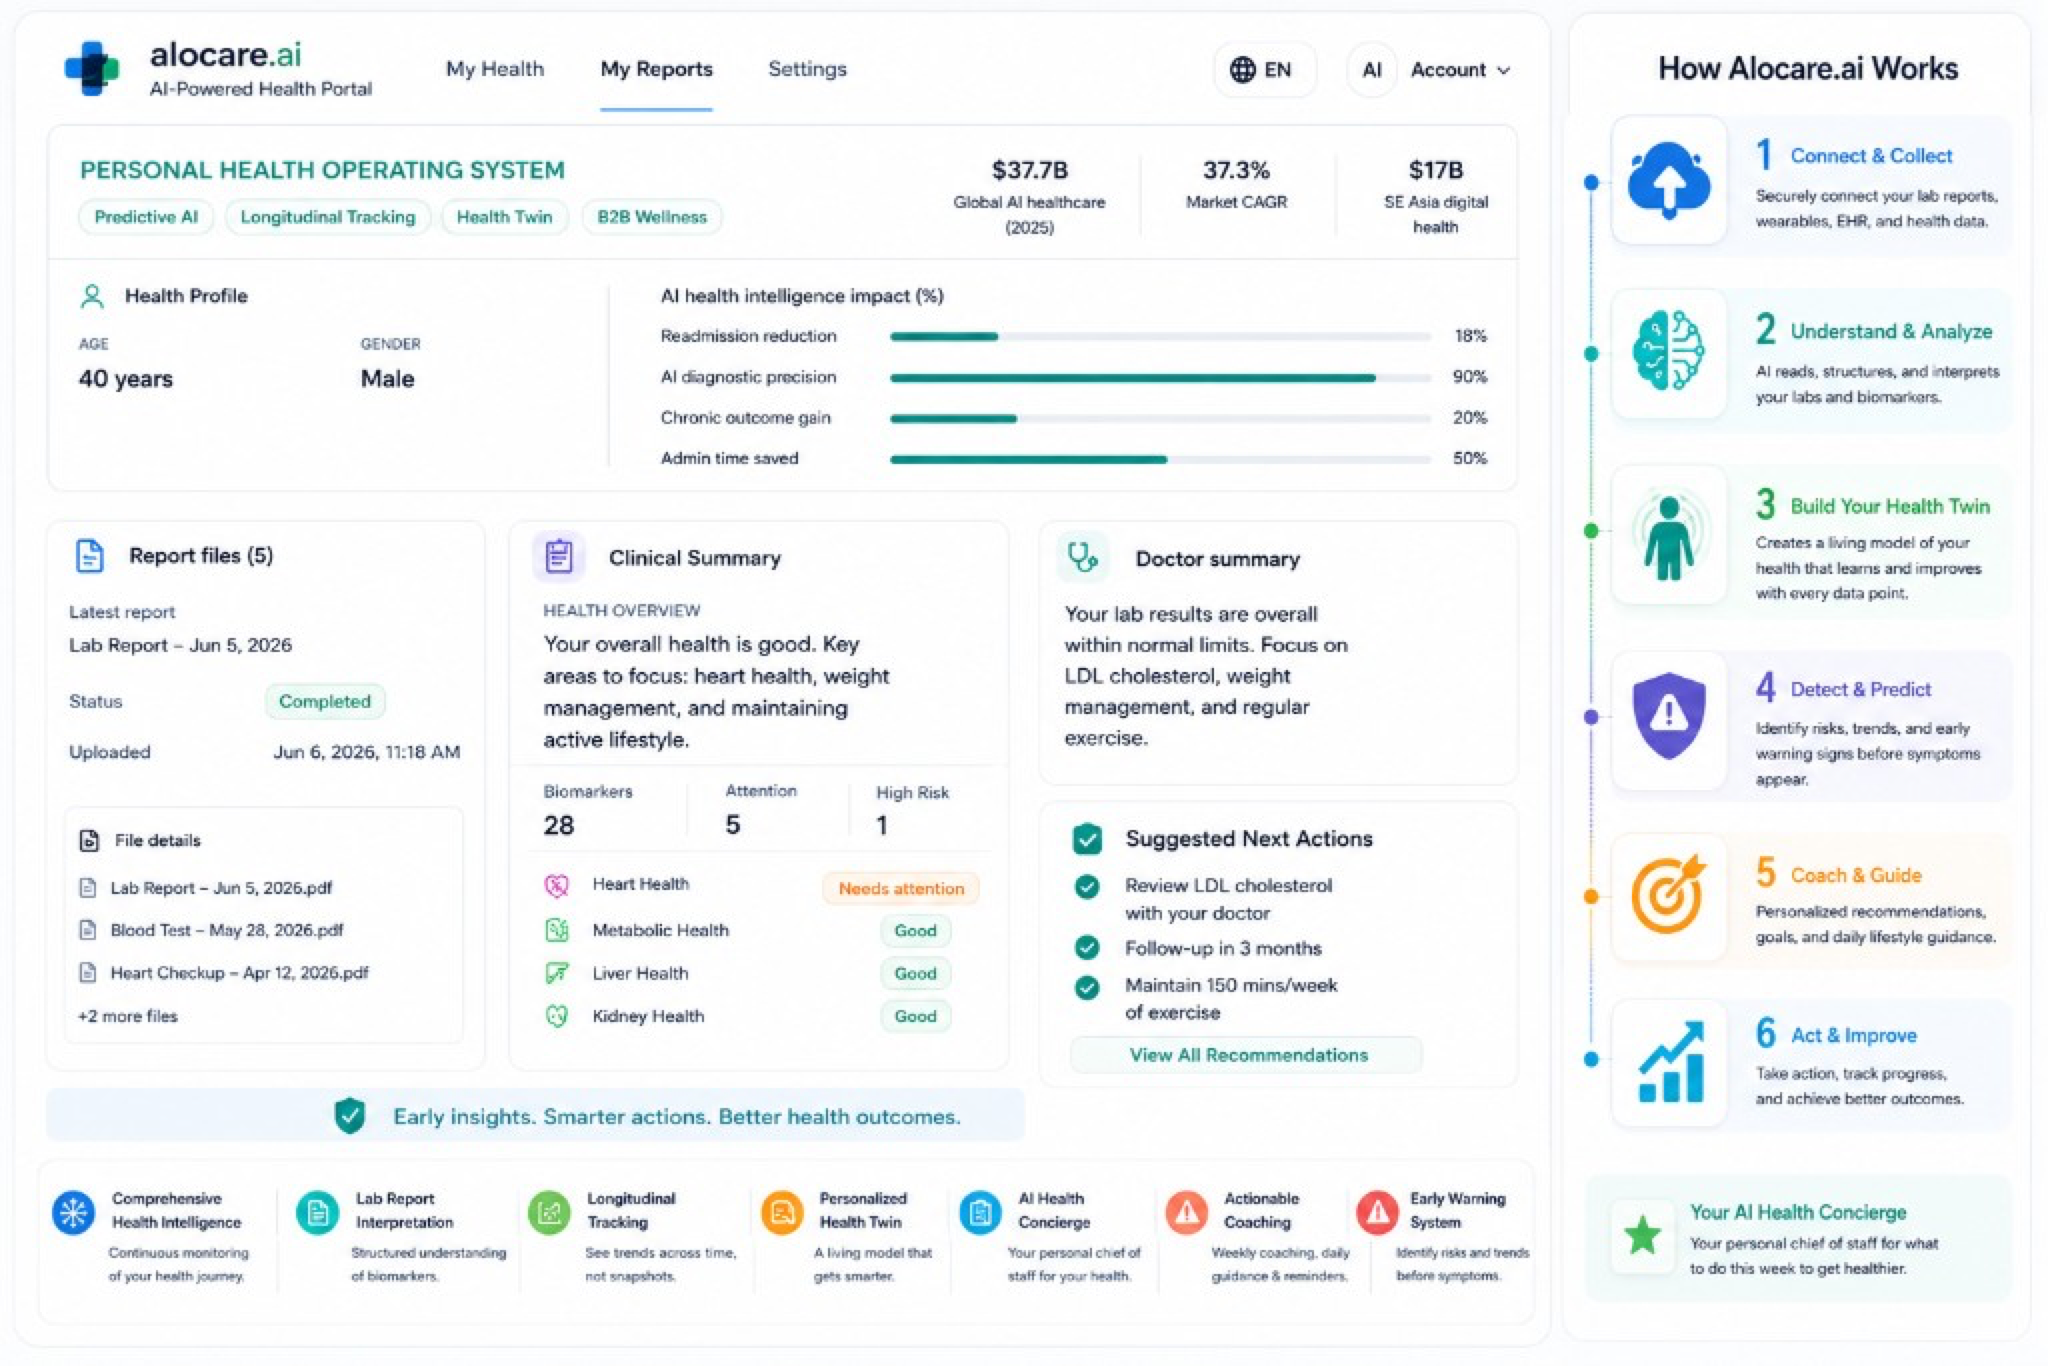Click the cloud upload Connect & Collect icon
This screenshot has height=1366, width=2048.
[1668, 181]
